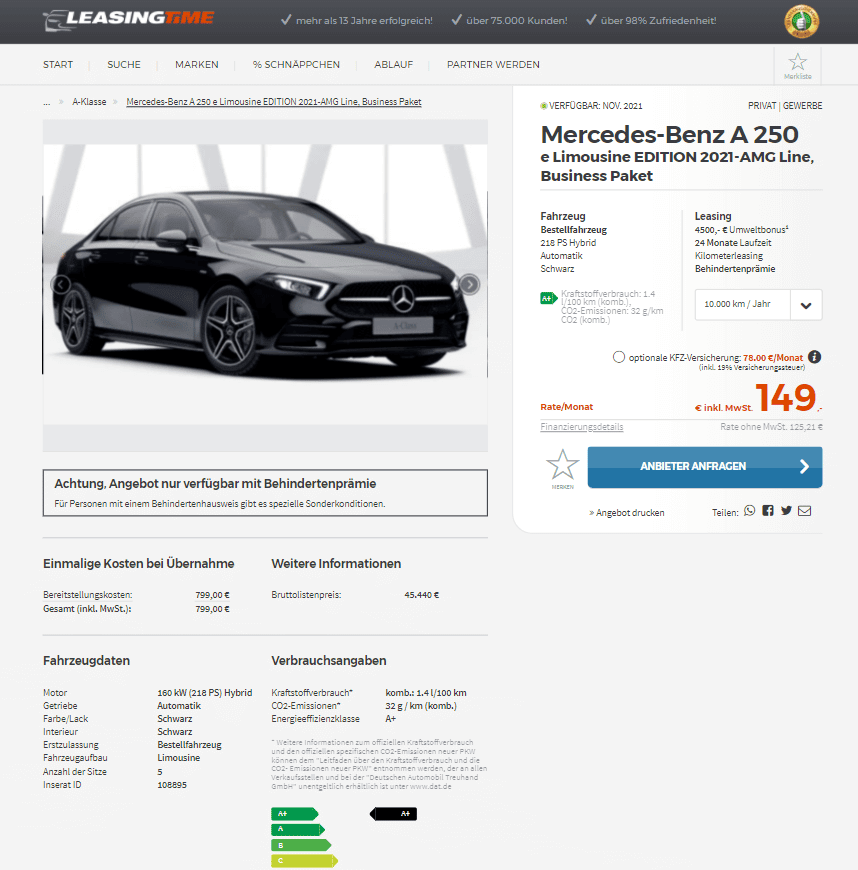Click the LeasingTime logo
Image resolution: width=858 pixels, height=870 pixels.
[128, 19]
